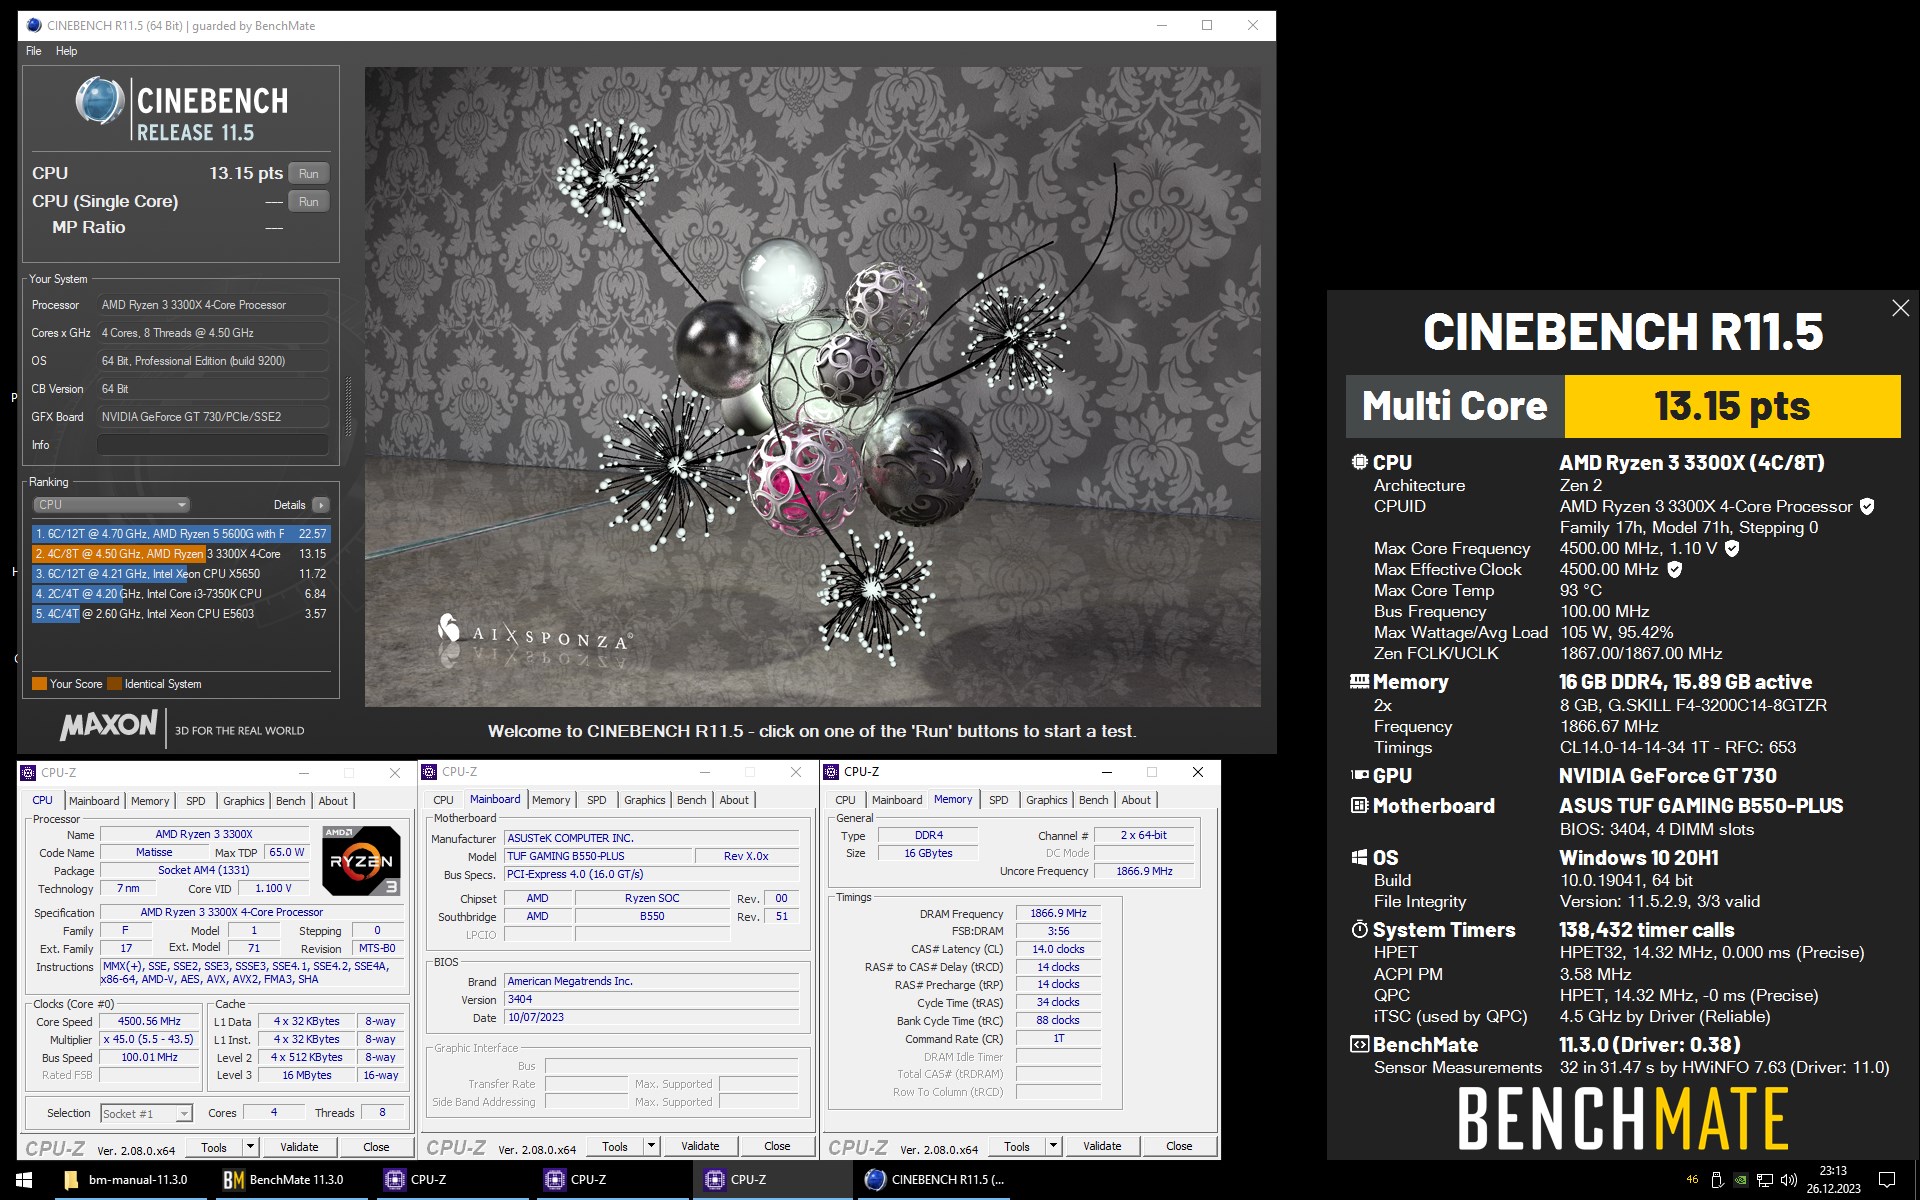Screen dimensions: 1920x1200
Task: Switch to About tab in left CPU-Z window
Action: coord(333,801)
